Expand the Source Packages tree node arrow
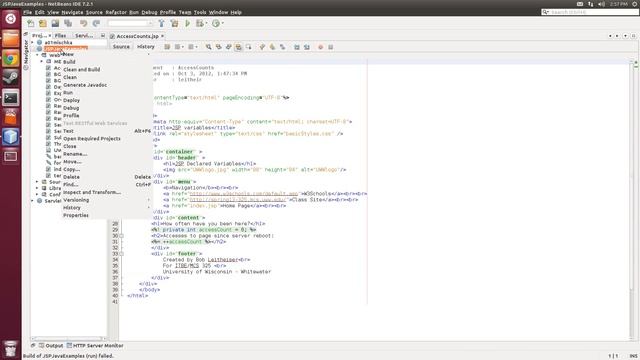This screenshot has width=640, height=360. point(38,182)
